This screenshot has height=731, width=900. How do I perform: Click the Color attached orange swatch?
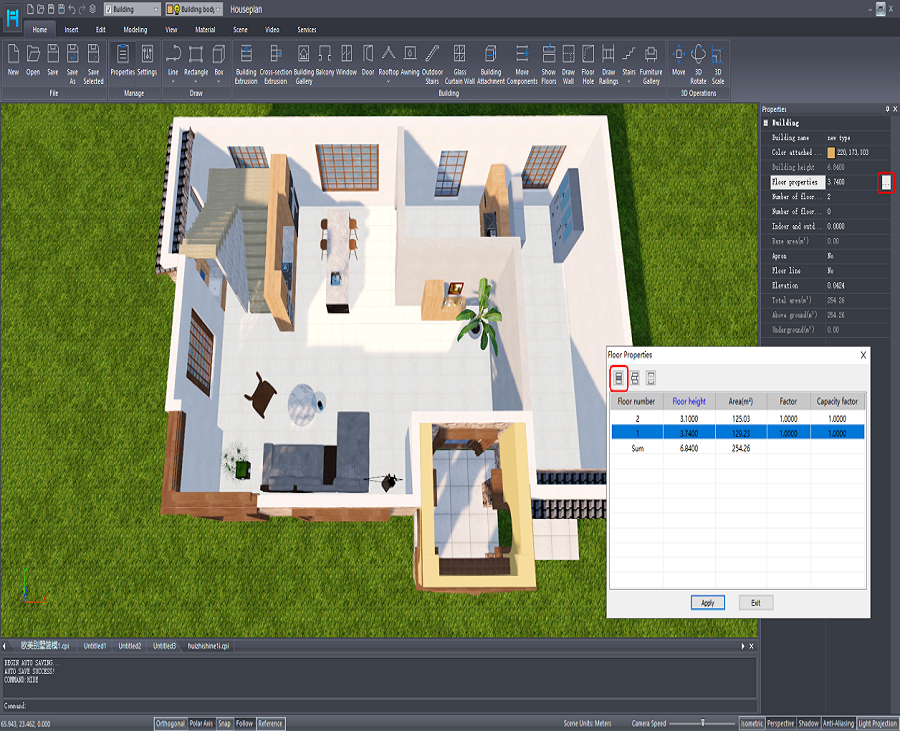(831, 152)
